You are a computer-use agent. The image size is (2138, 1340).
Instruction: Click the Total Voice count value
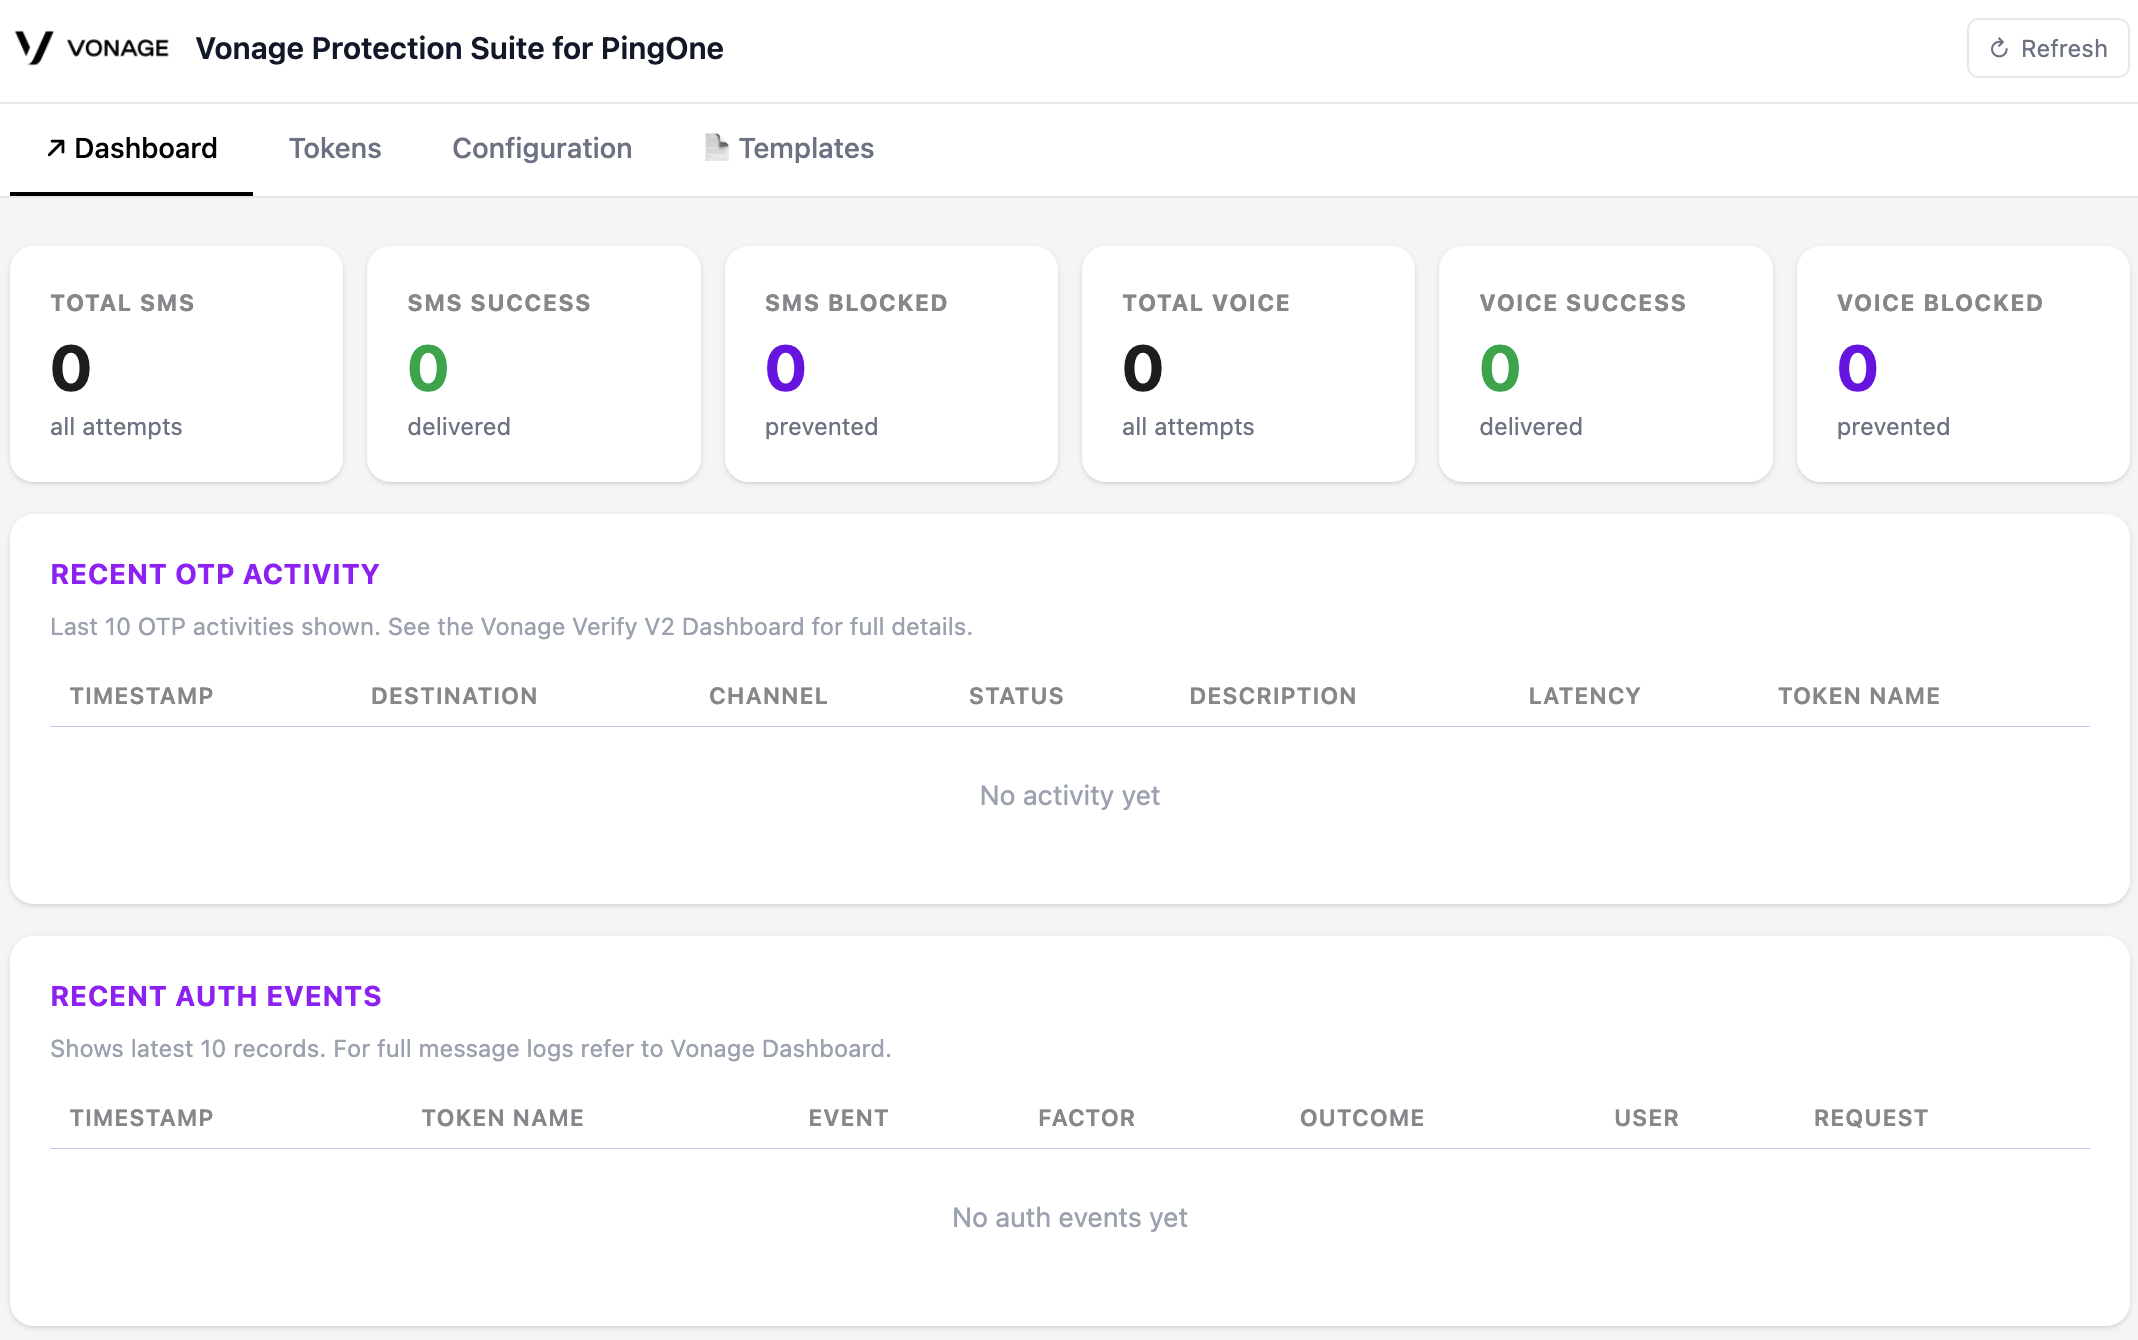coord(1142,368)
